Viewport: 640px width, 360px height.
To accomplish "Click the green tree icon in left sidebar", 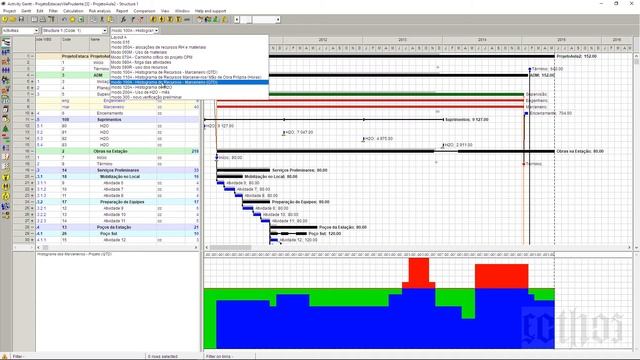I will 6,128.
